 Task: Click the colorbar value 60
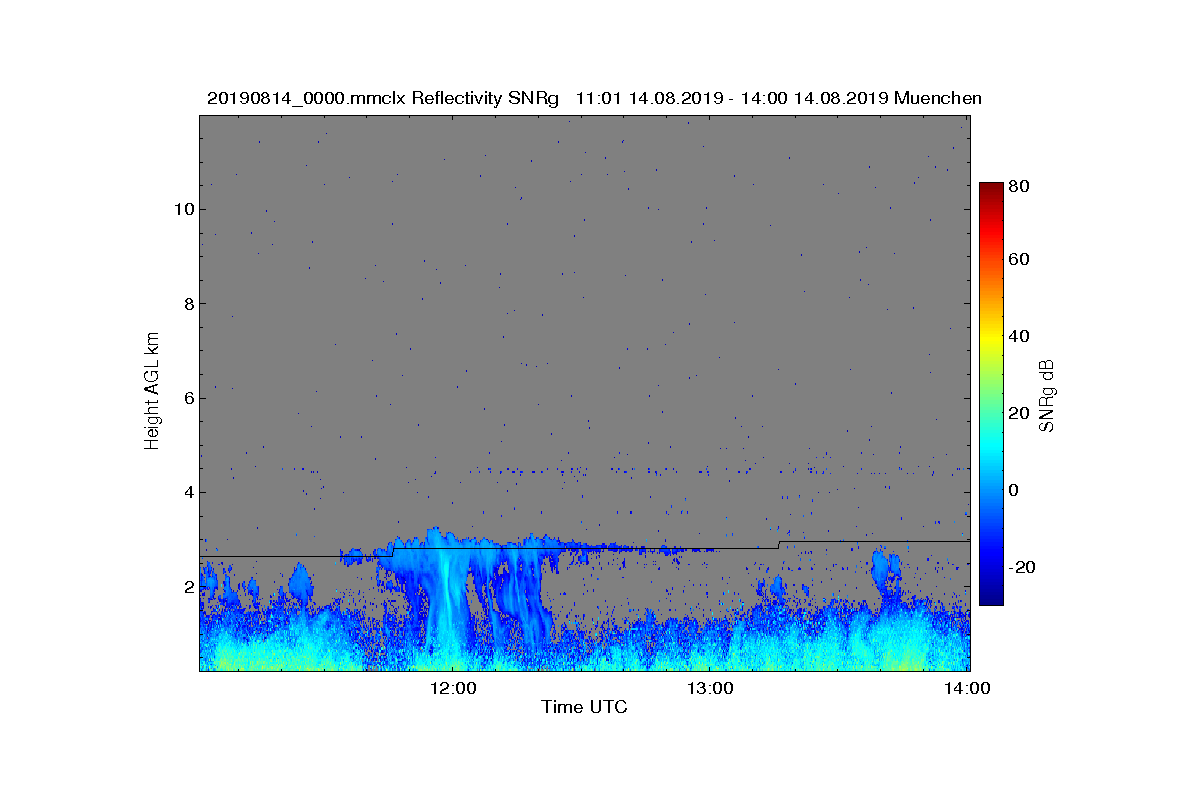pyautogui.click(x=1020, y=260)
